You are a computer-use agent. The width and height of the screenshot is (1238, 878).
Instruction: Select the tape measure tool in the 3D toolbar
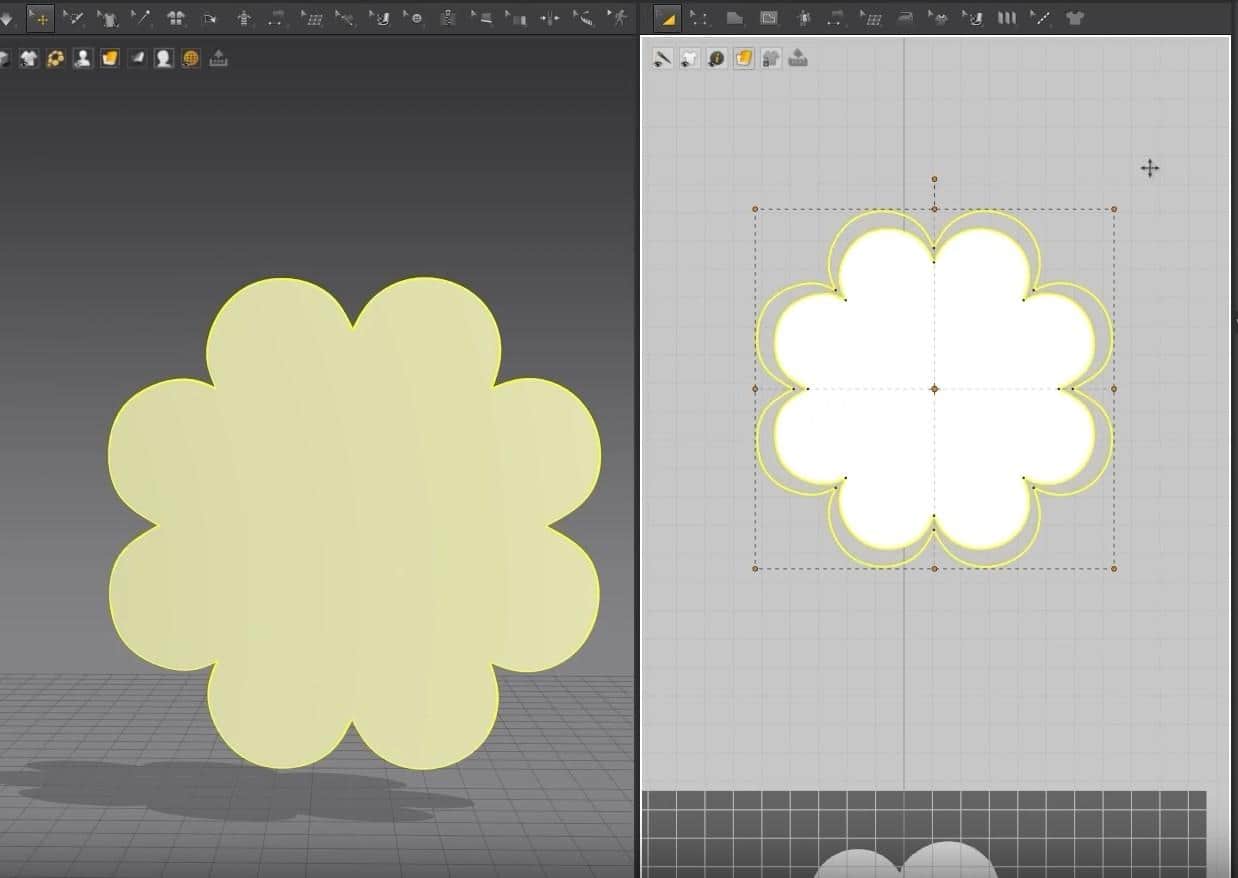coord(584,18)
